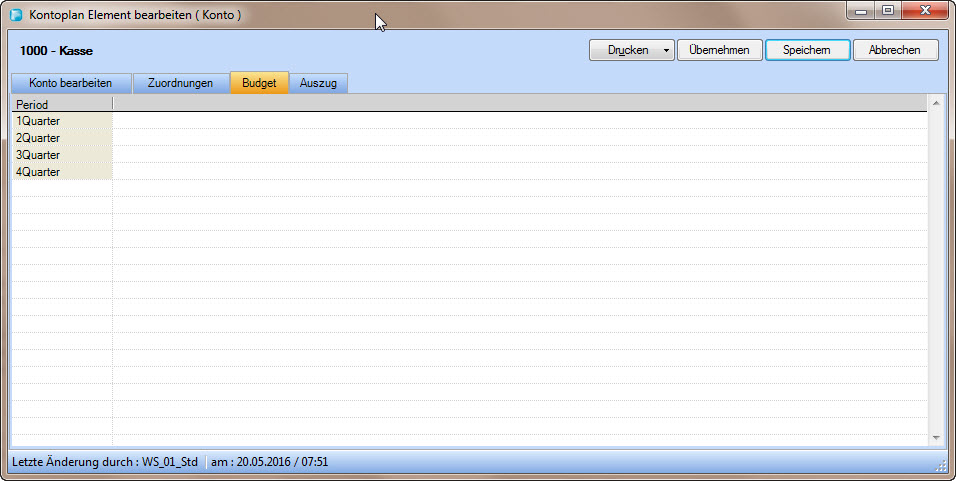Screen dimensions: 956x481
Task: Select the 1Quarter row
Action: [60, 121]
